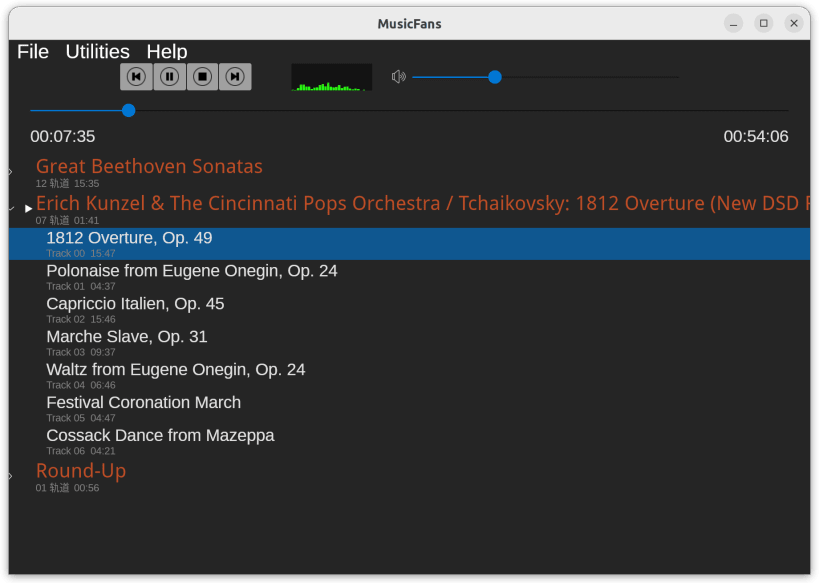Click the 'Track 02 15:46' subtitle
Viewport: 819px width, 583px height.
point(81,319)
